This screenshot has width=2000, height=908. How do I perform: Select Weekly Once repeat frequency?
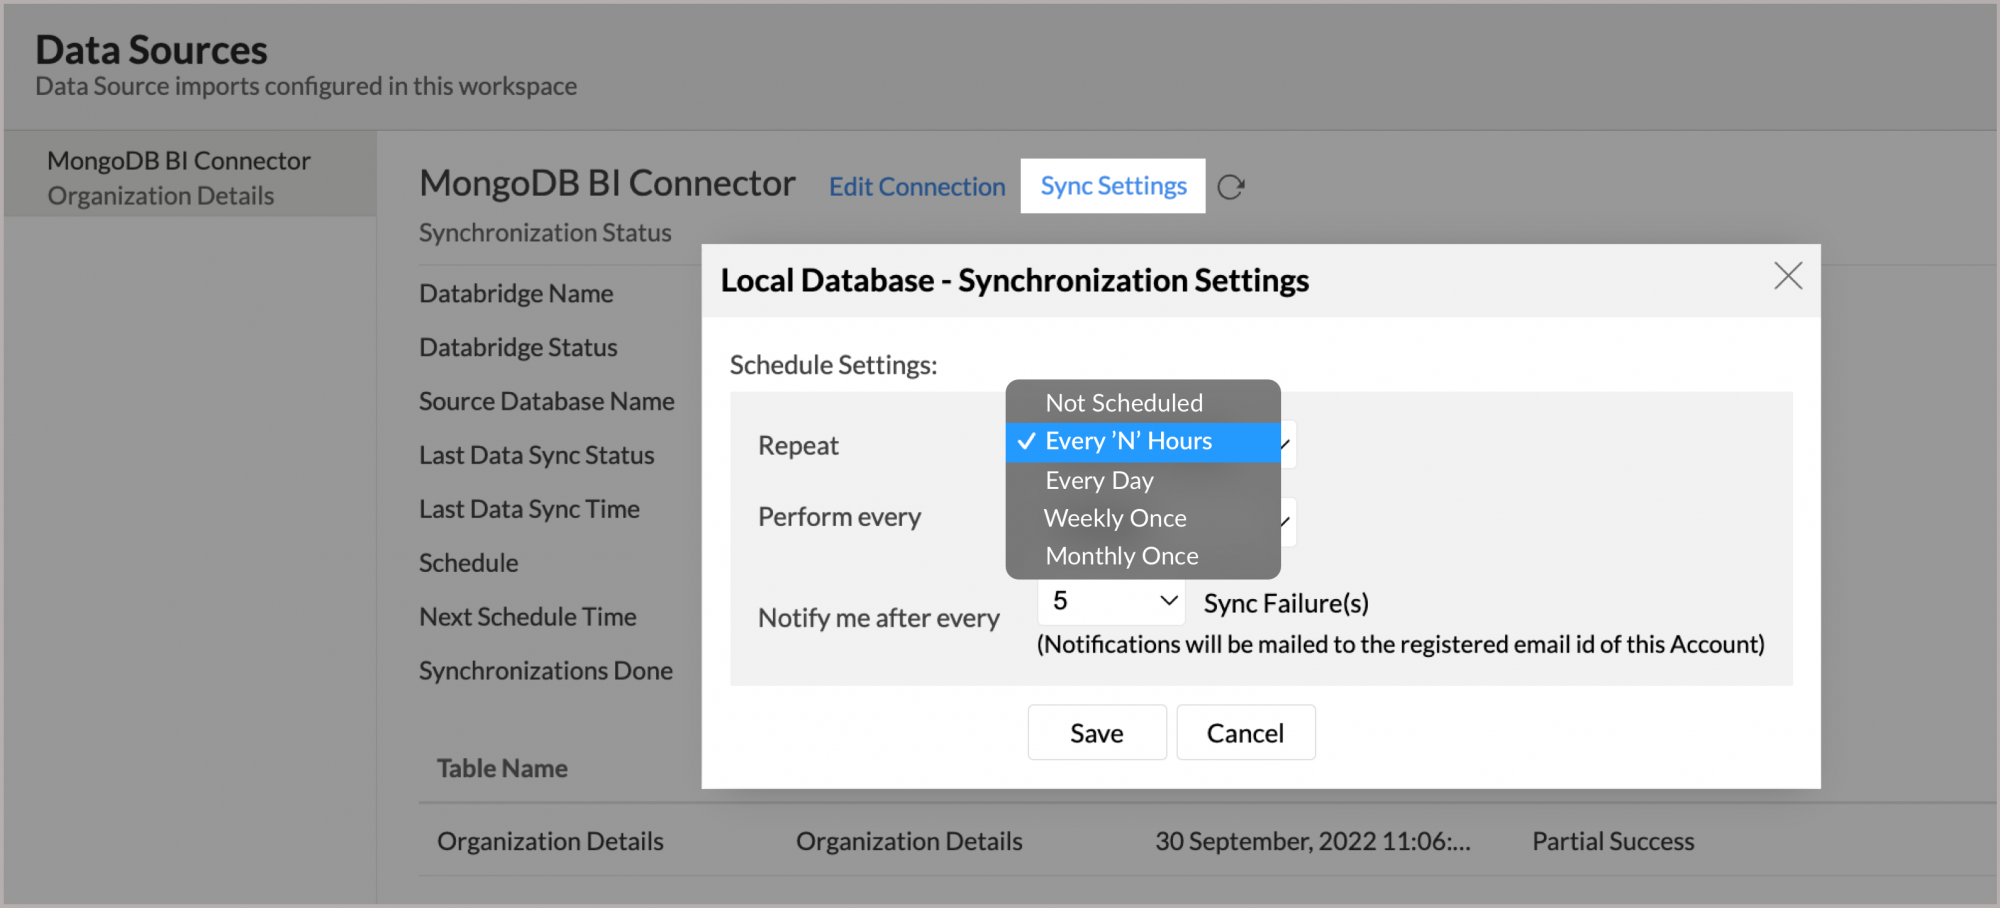(1114, 518)
